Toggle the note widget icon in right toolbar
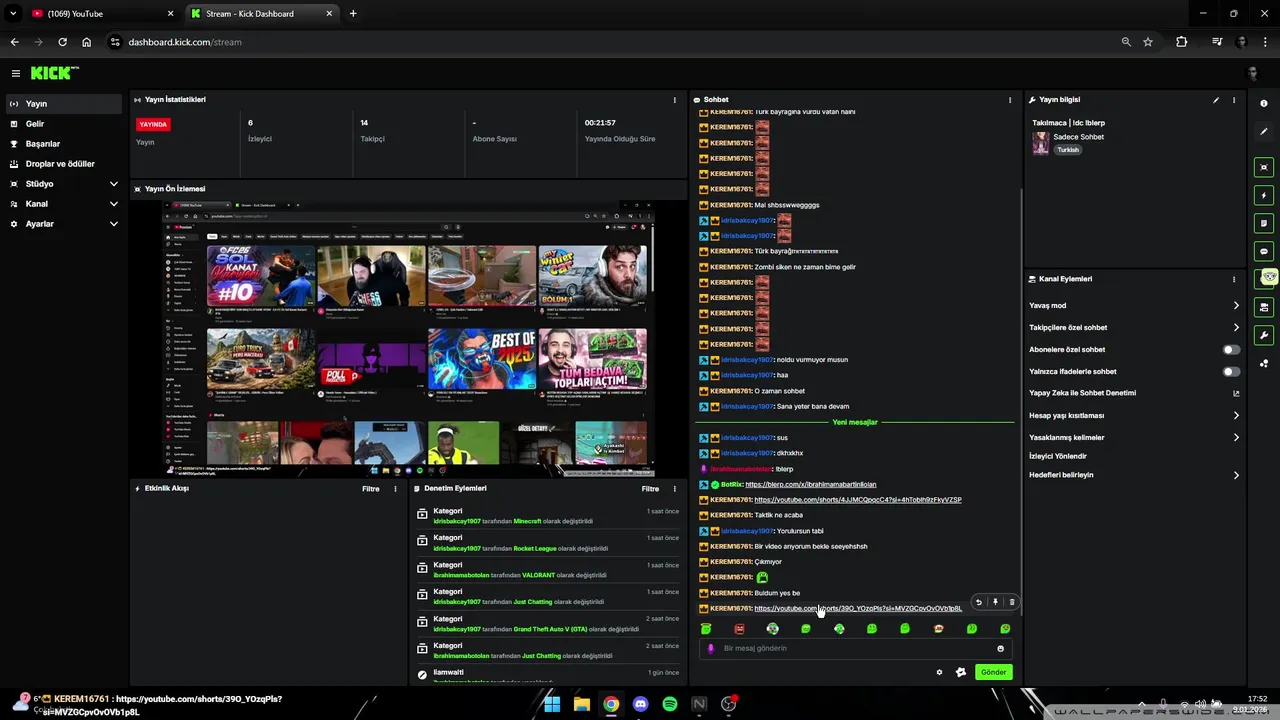 click(1264, 223)
